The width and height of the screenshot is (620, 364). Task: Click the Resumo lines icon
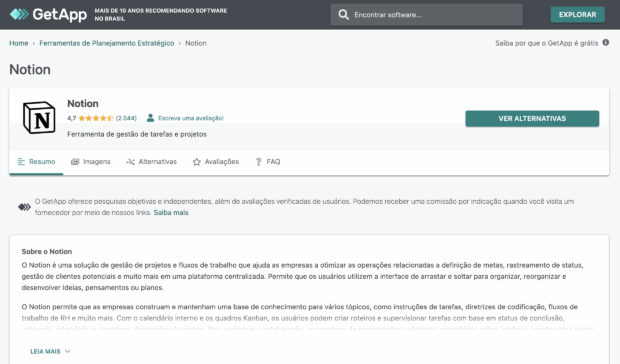(x=21, y=162)
